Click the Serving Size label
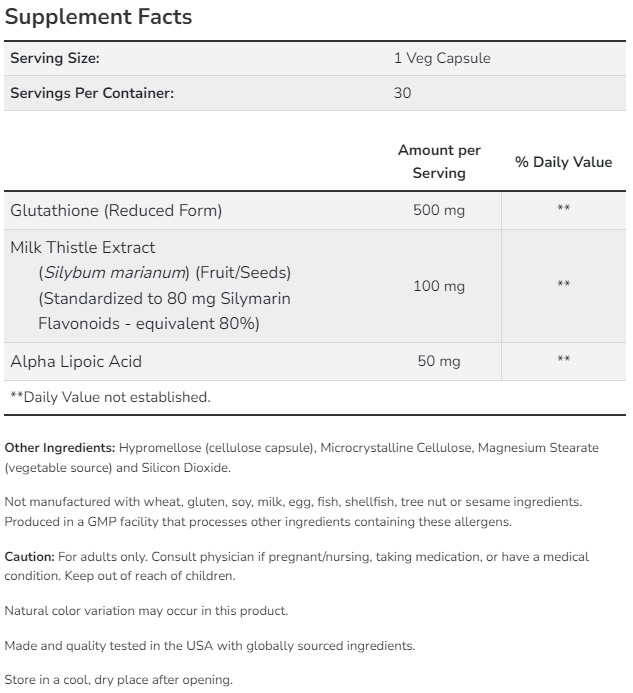 tap(55, 59)
